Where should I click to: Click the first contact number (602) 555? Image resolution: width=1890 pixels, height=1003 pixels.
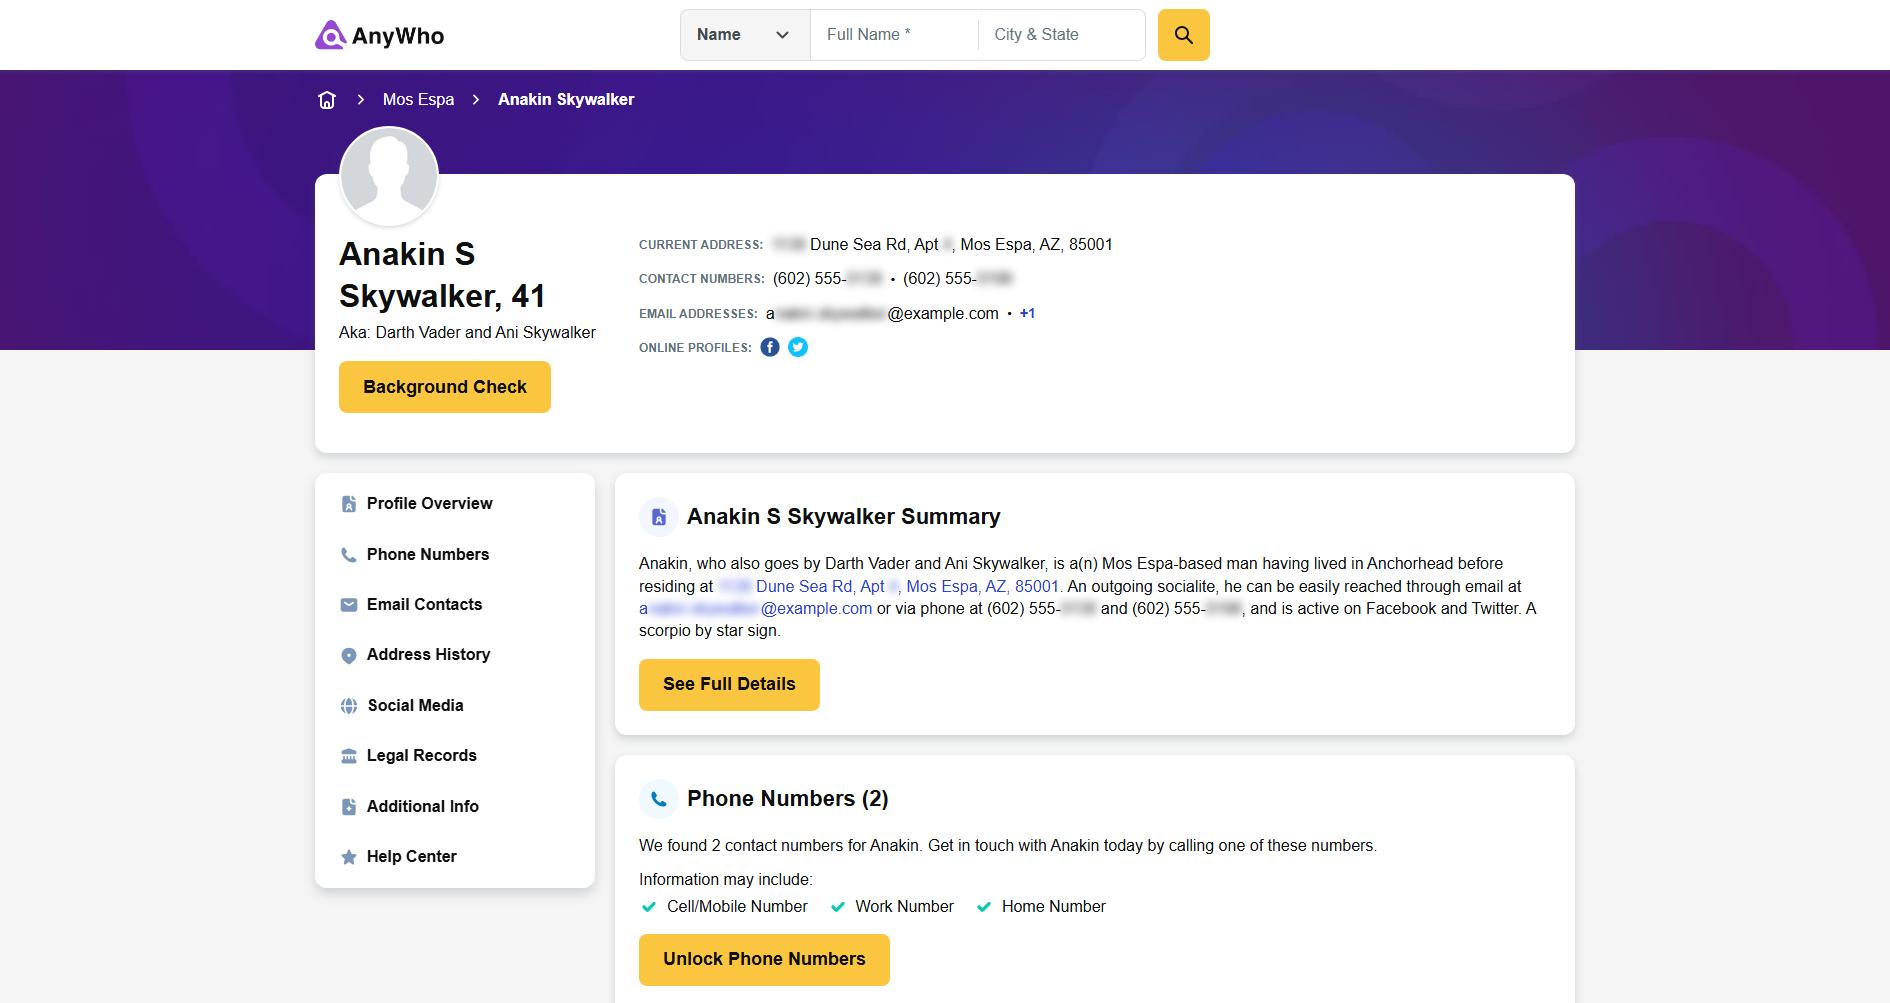[828, 279]
